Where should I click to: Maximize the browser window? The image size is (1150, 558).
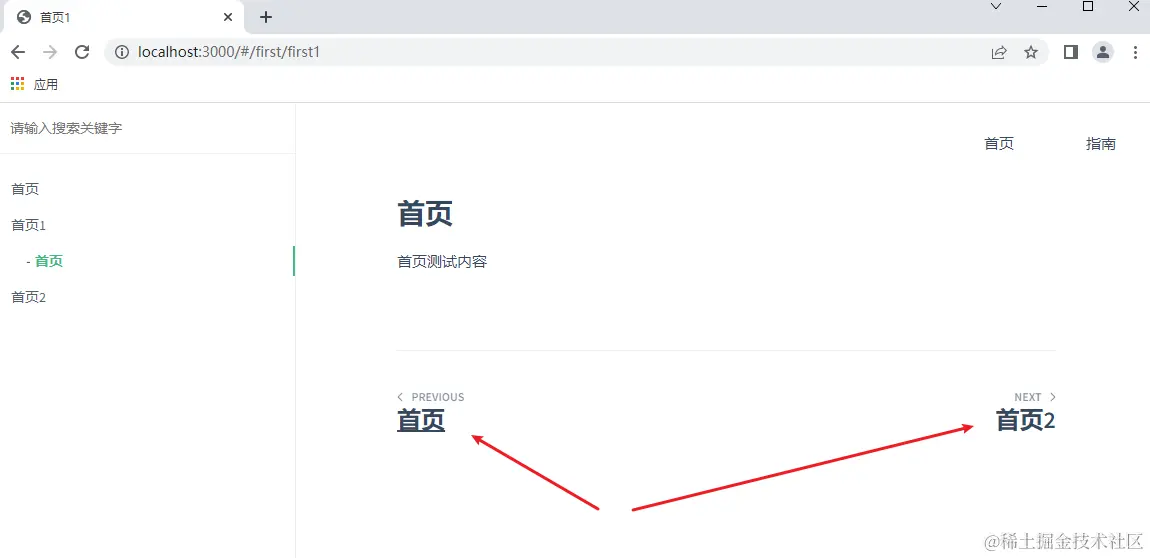[x=1088, y=7]
